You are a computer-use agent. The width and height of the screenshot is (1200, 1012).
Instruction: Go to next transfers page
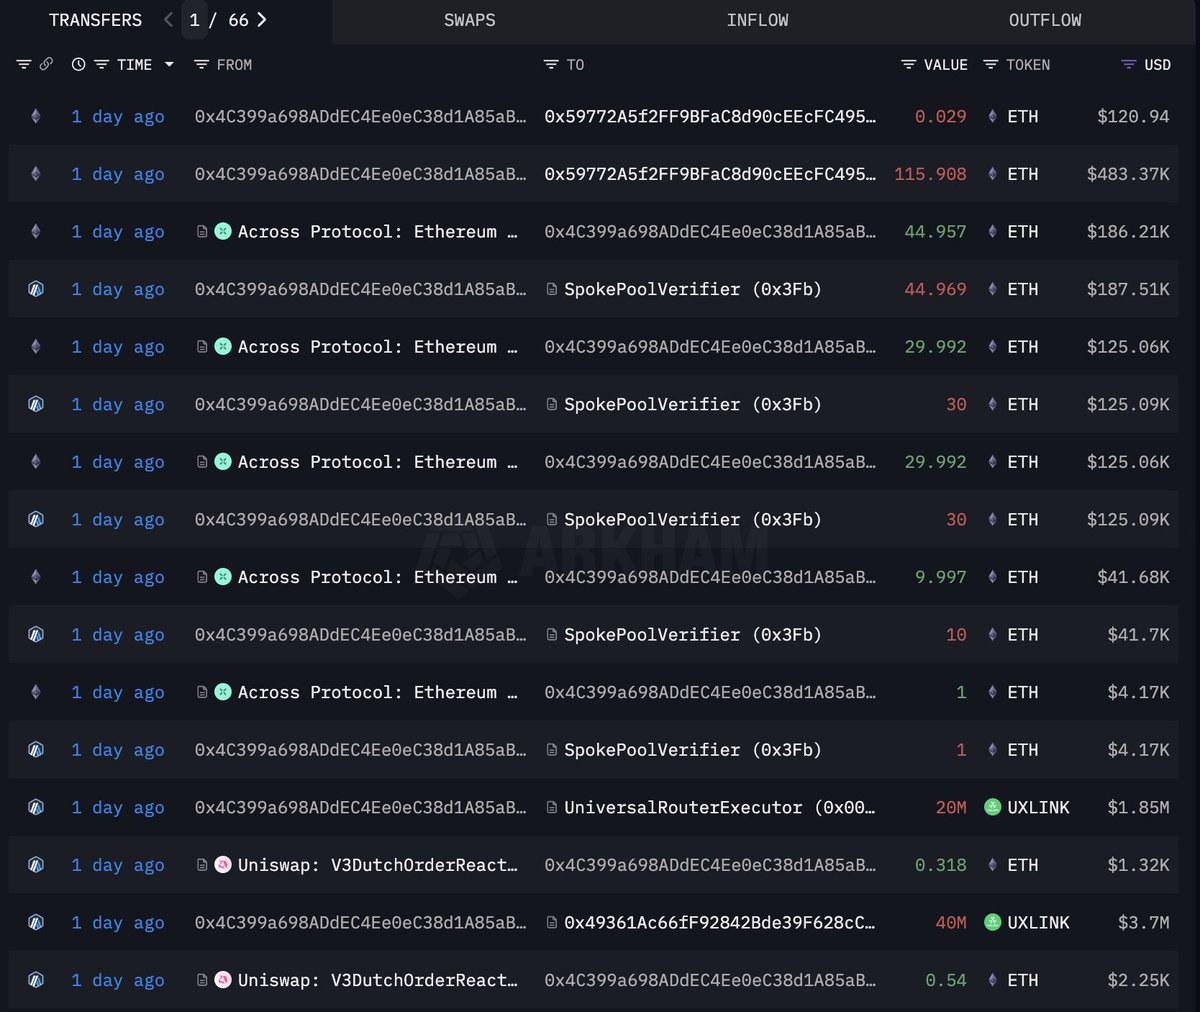tap(262, 20)
